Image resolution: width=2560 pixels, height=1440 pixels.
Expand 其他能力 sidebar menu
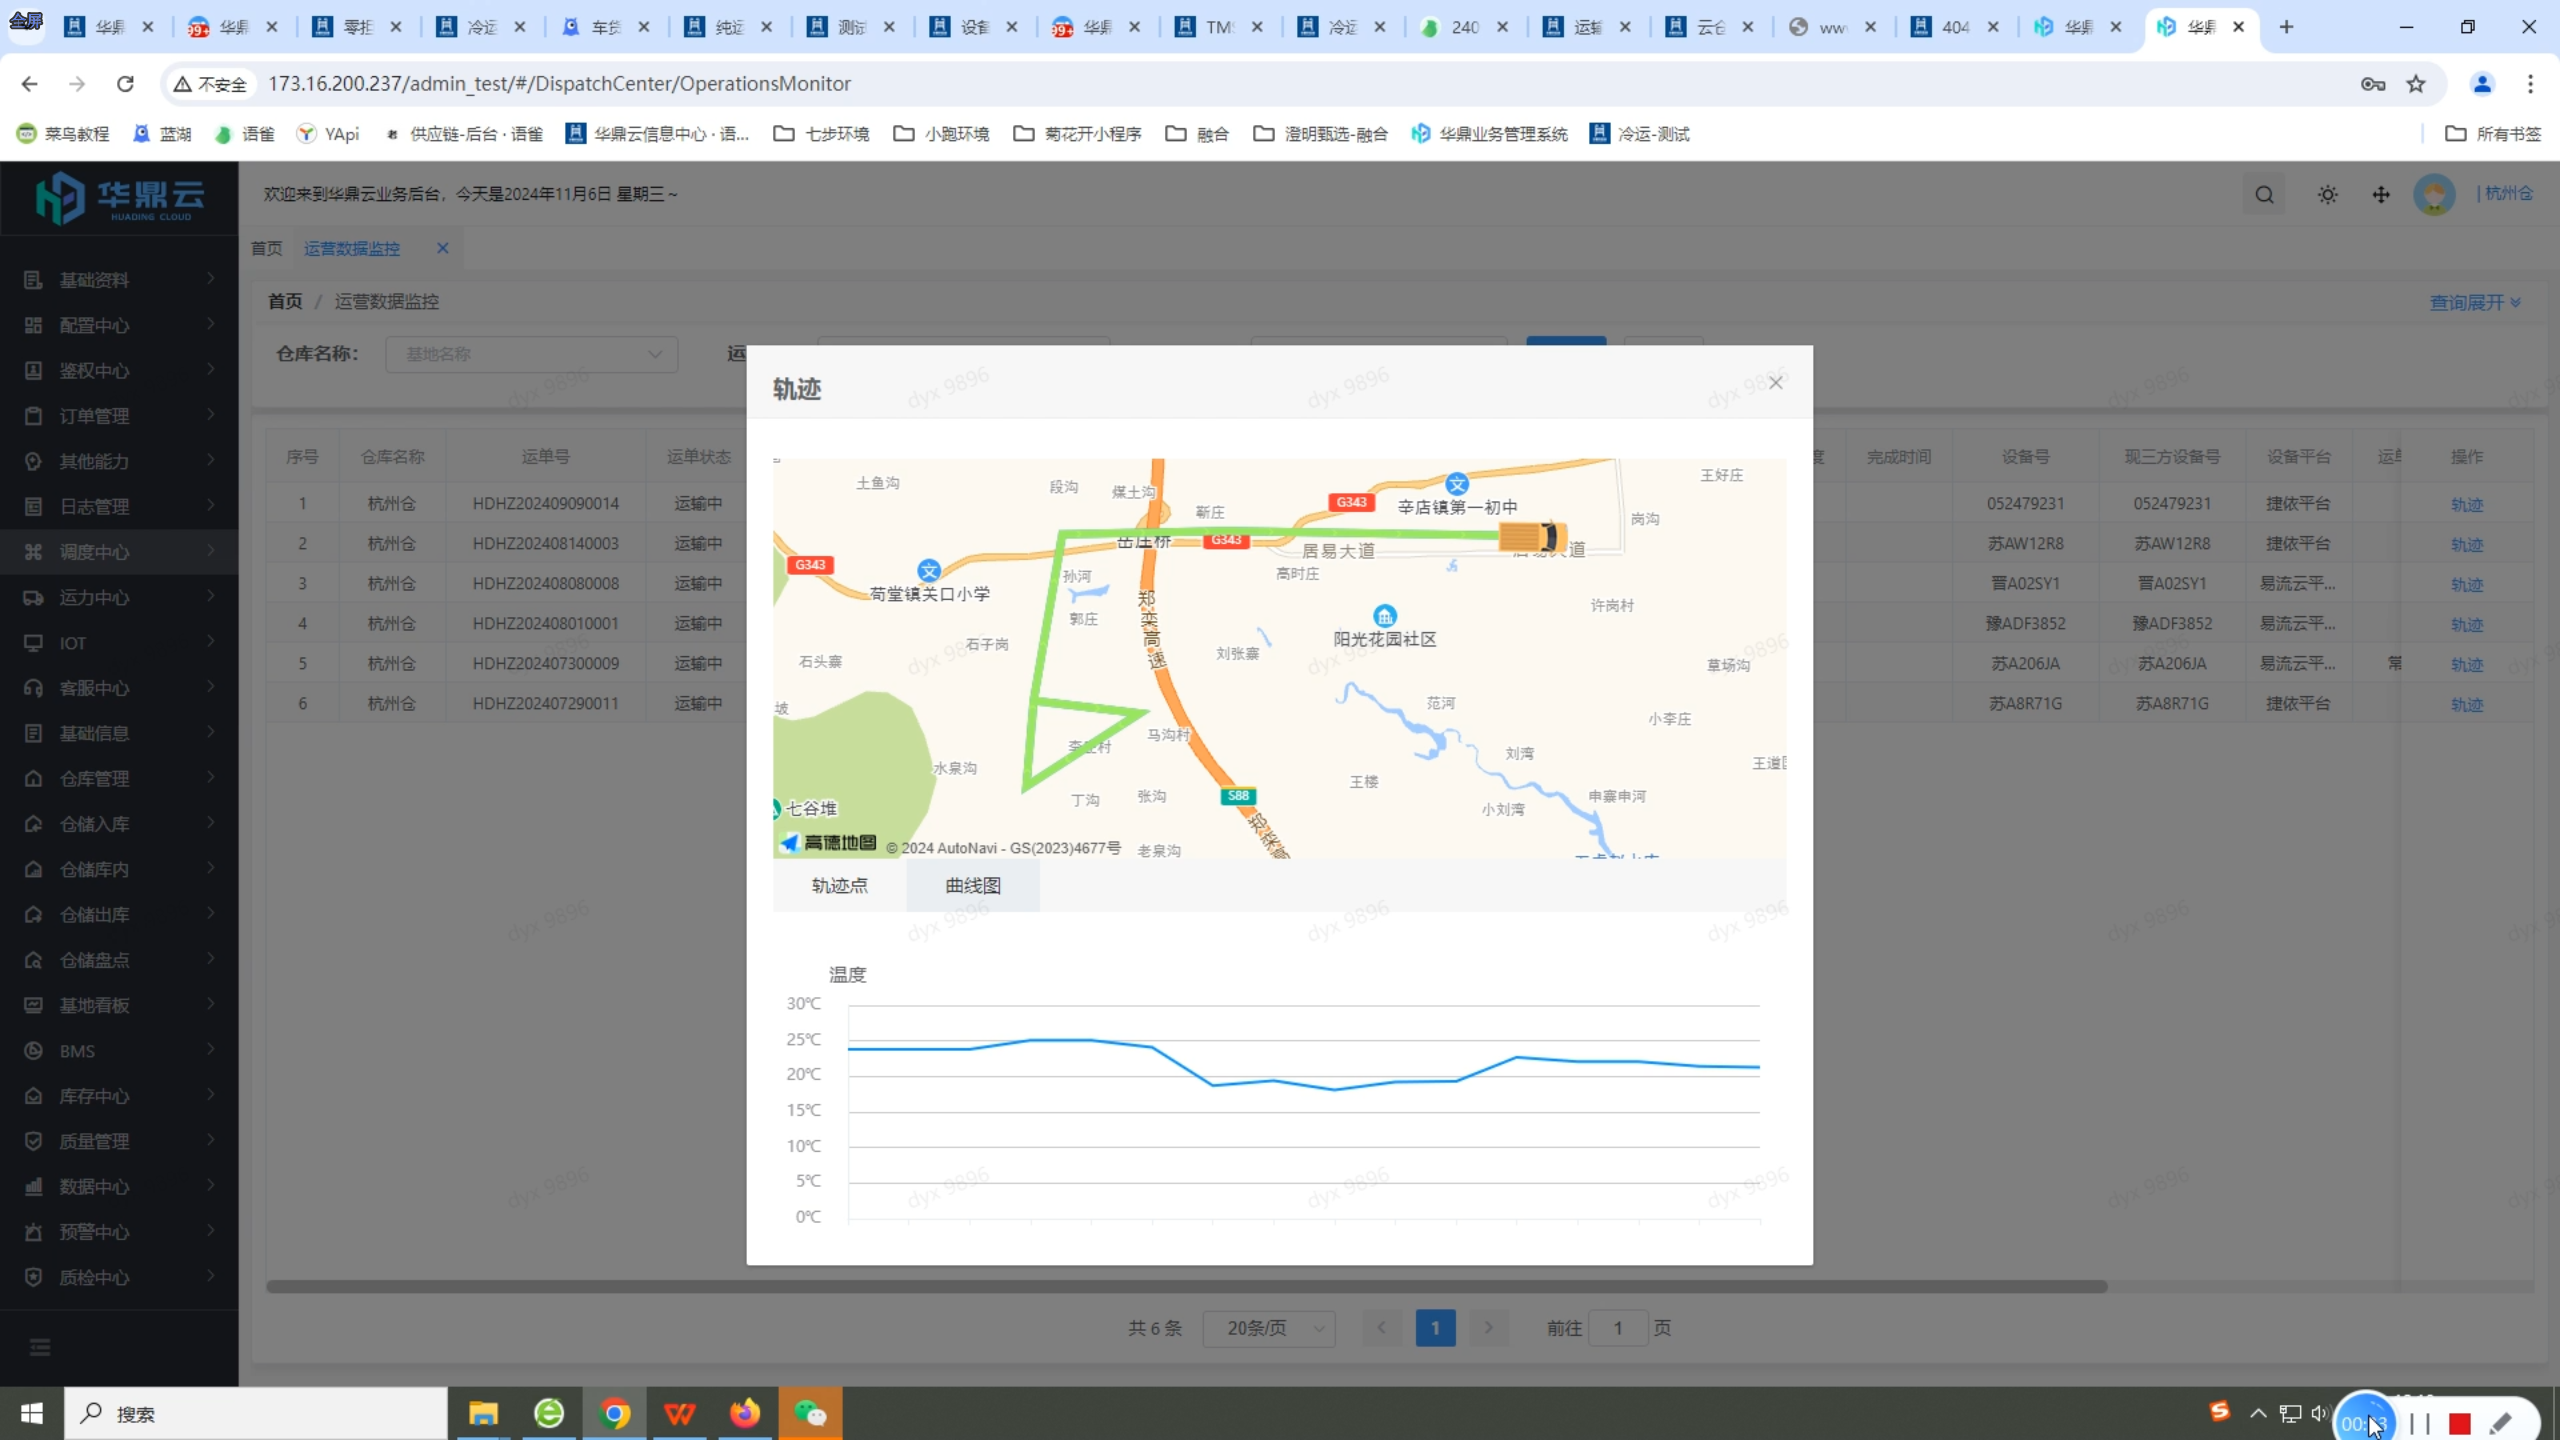click(x=119, y=461)
